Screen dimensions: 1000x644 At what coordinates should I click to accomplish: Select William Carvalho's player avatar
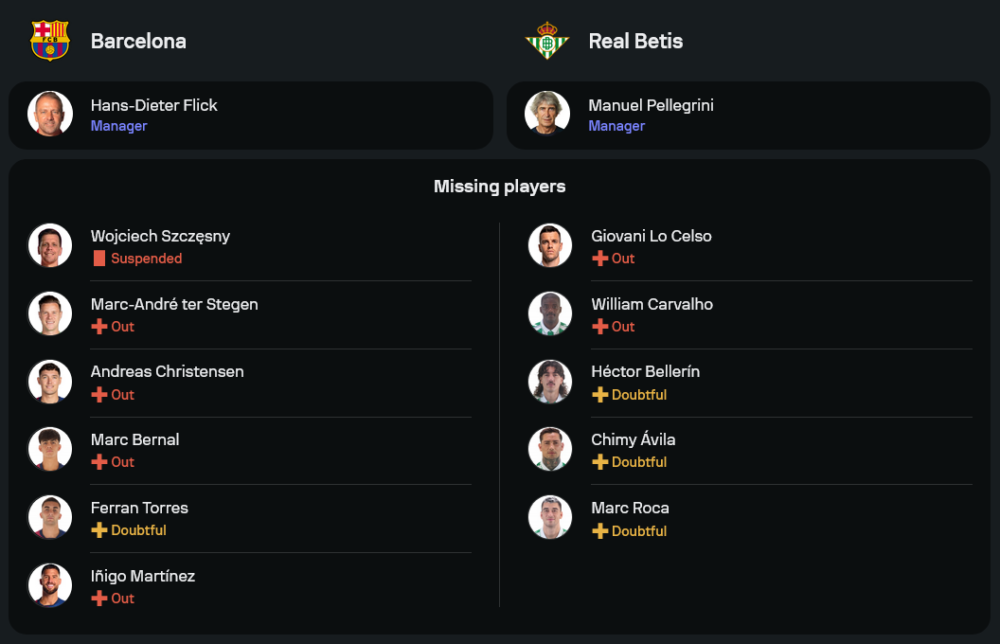click(x=550, y=313)
